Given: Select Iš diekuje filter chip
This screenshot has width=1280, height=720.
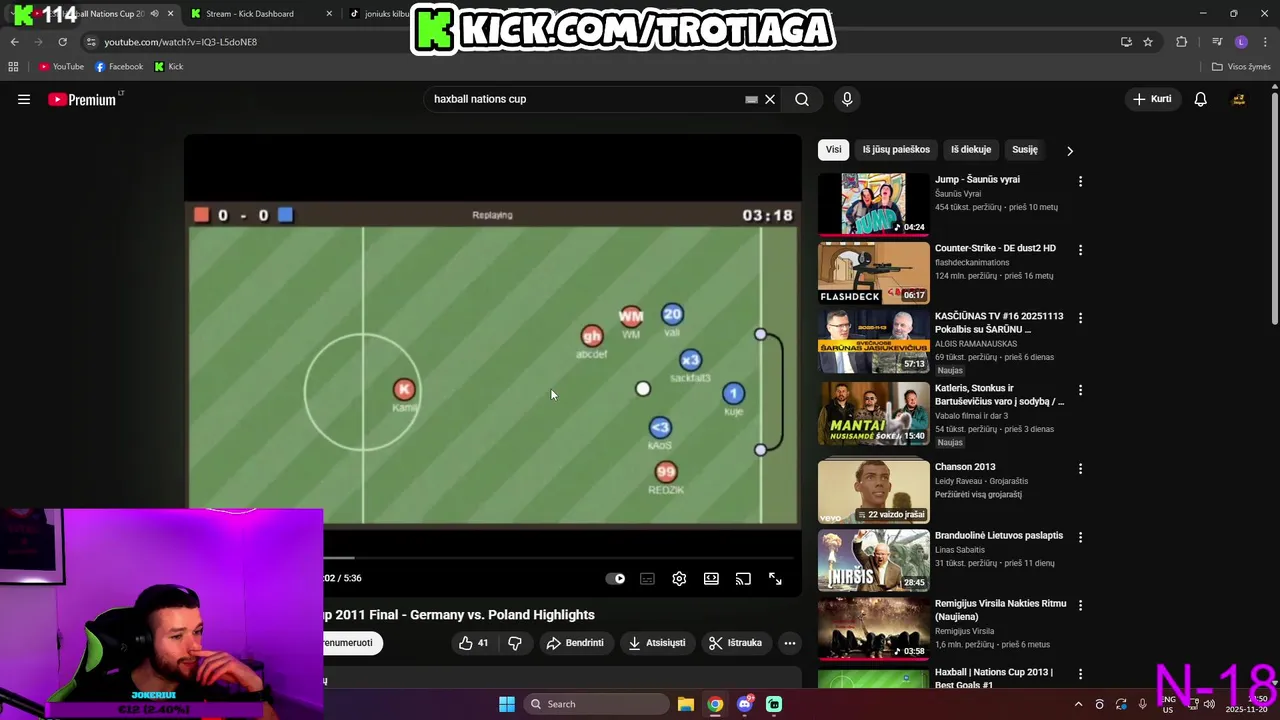Looking at the screenshot, I should coord(971,150).
